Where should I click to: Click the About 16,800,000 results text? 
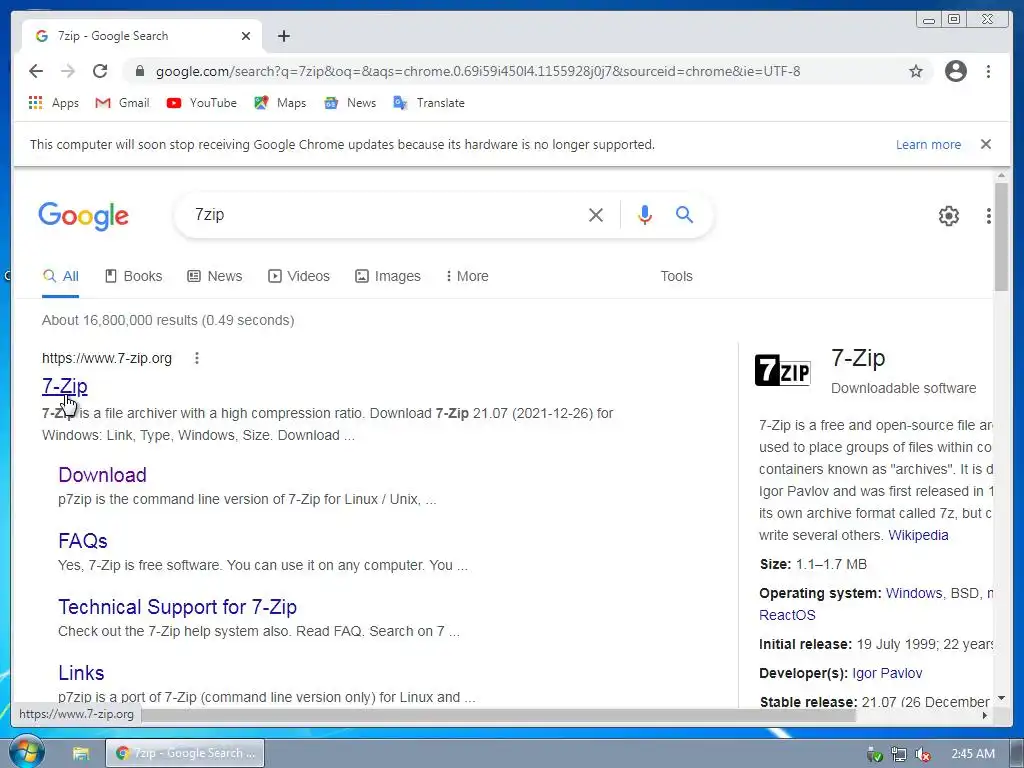tap(168, 320)
